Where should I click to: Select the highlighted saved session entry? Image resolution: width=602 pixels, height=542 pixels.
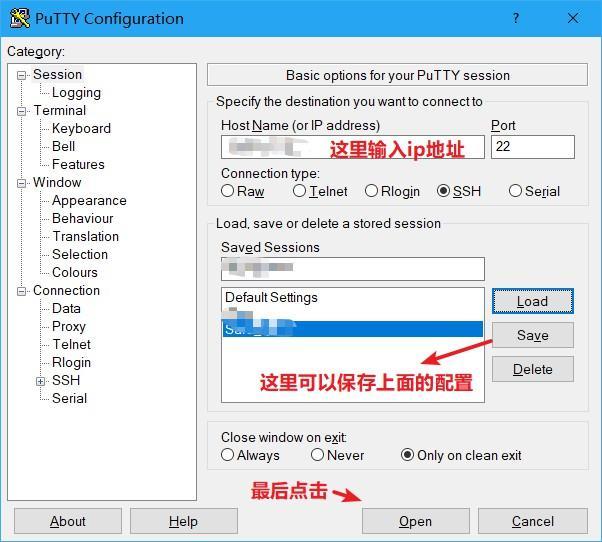pos(352,329)
